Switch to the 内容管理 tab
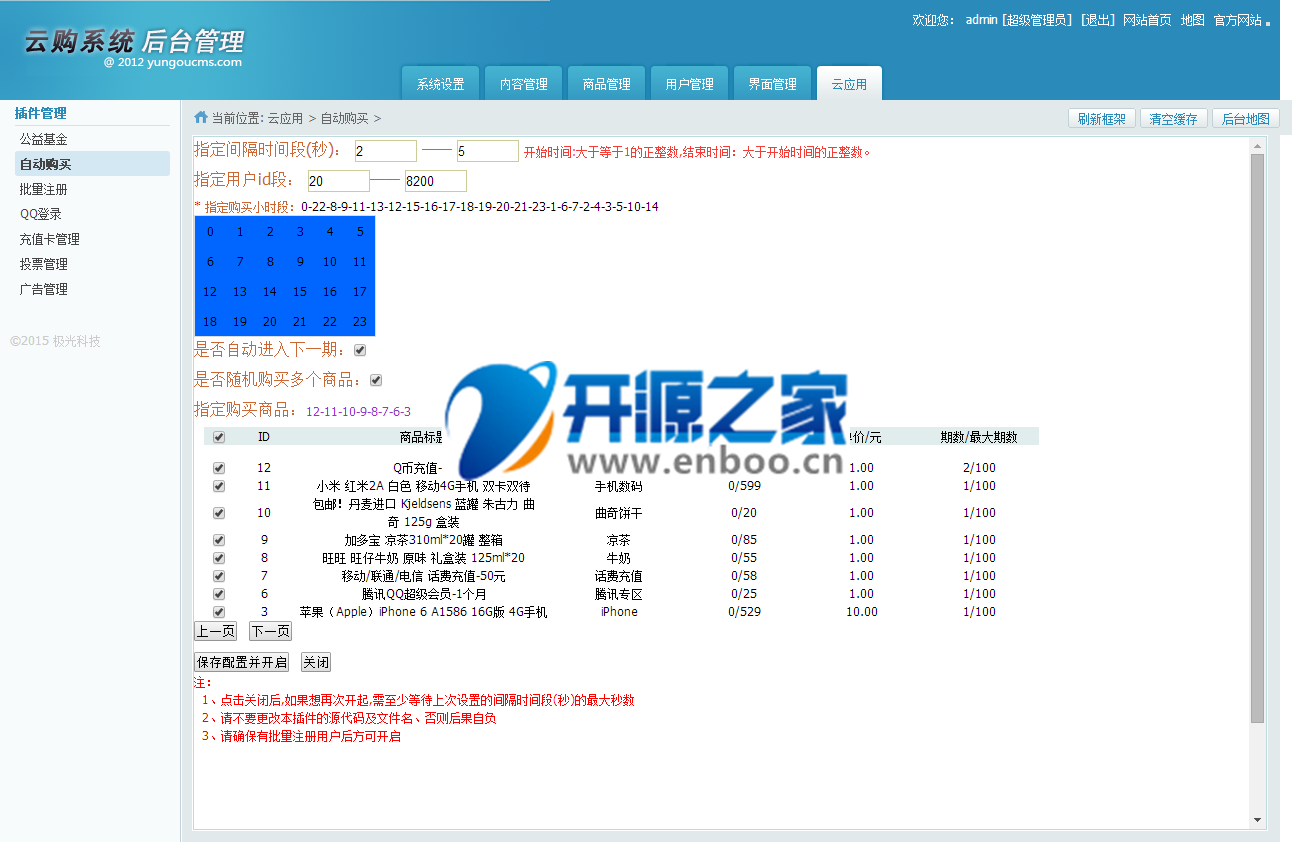Viewport: 1292px width, 842px height. [524, 84]
